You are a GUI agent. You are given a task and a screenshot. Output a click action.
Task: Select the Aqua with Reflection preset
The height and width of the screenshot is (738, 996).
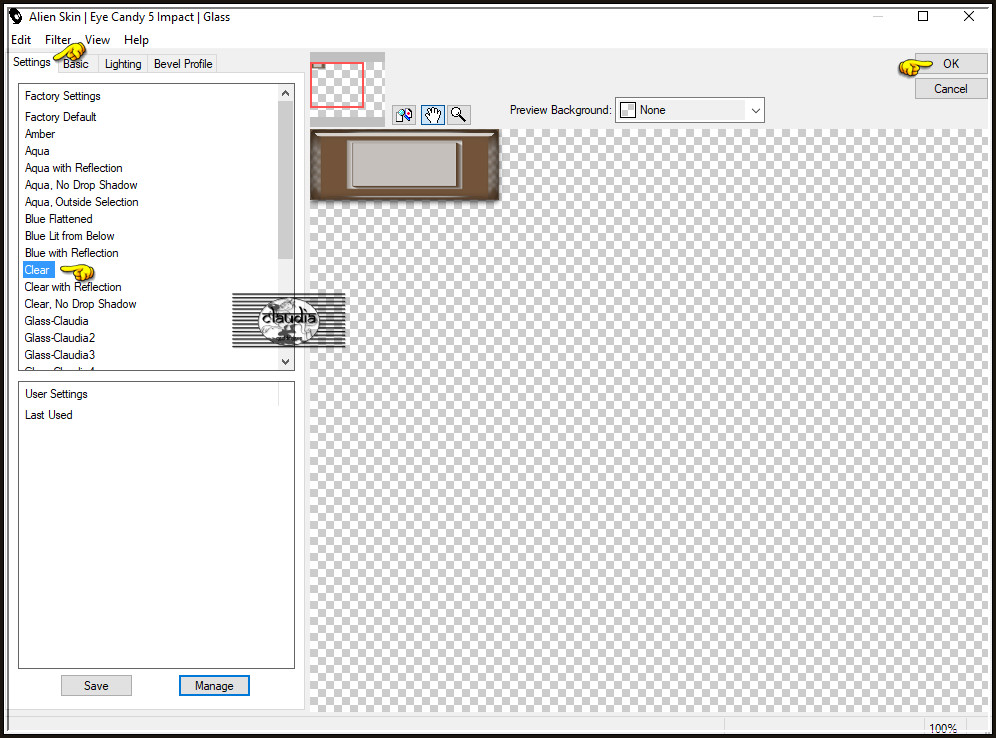click(x=74, y=168)
